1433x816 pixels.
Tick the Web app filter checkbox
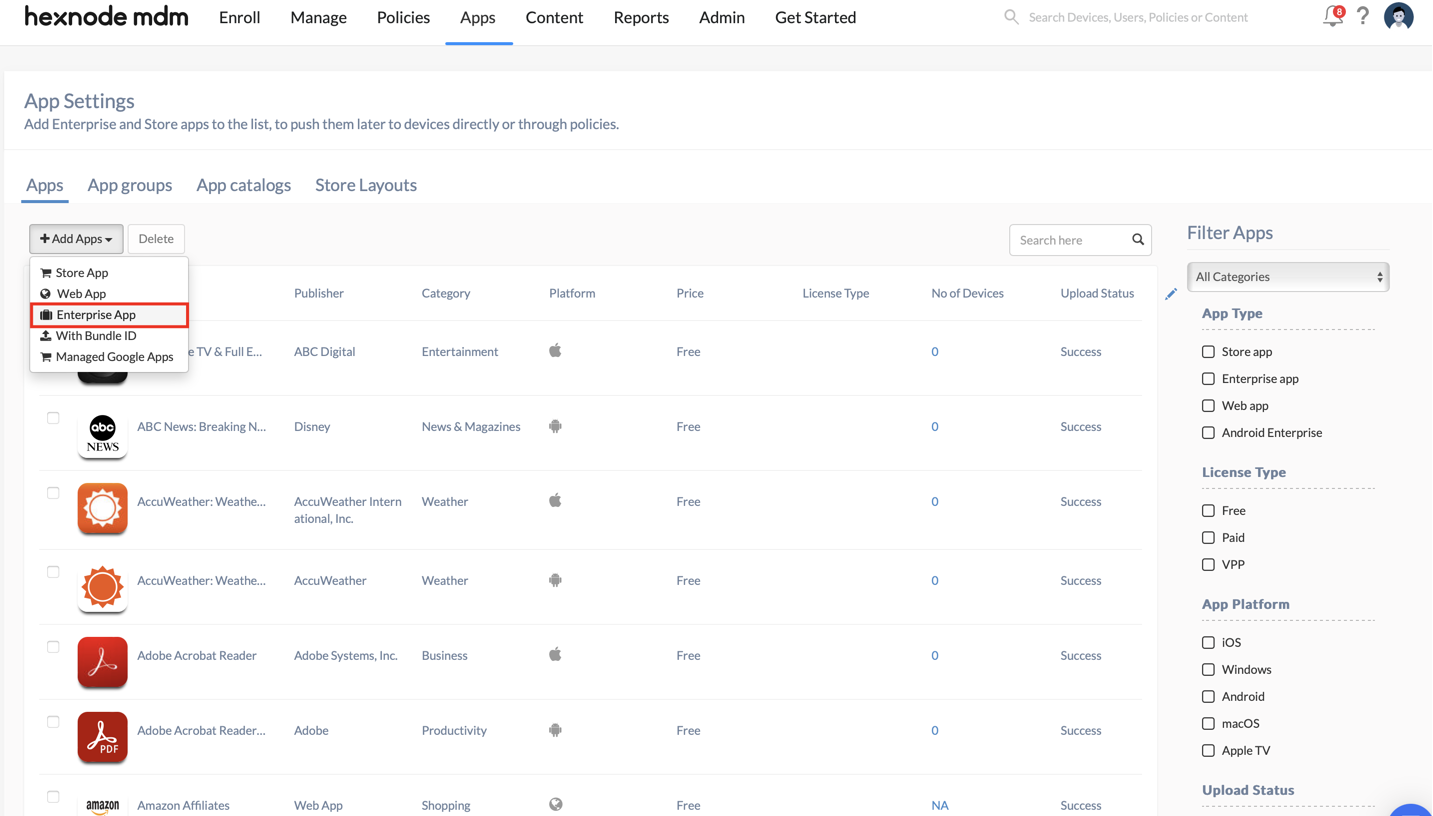tap(1208, 406)
